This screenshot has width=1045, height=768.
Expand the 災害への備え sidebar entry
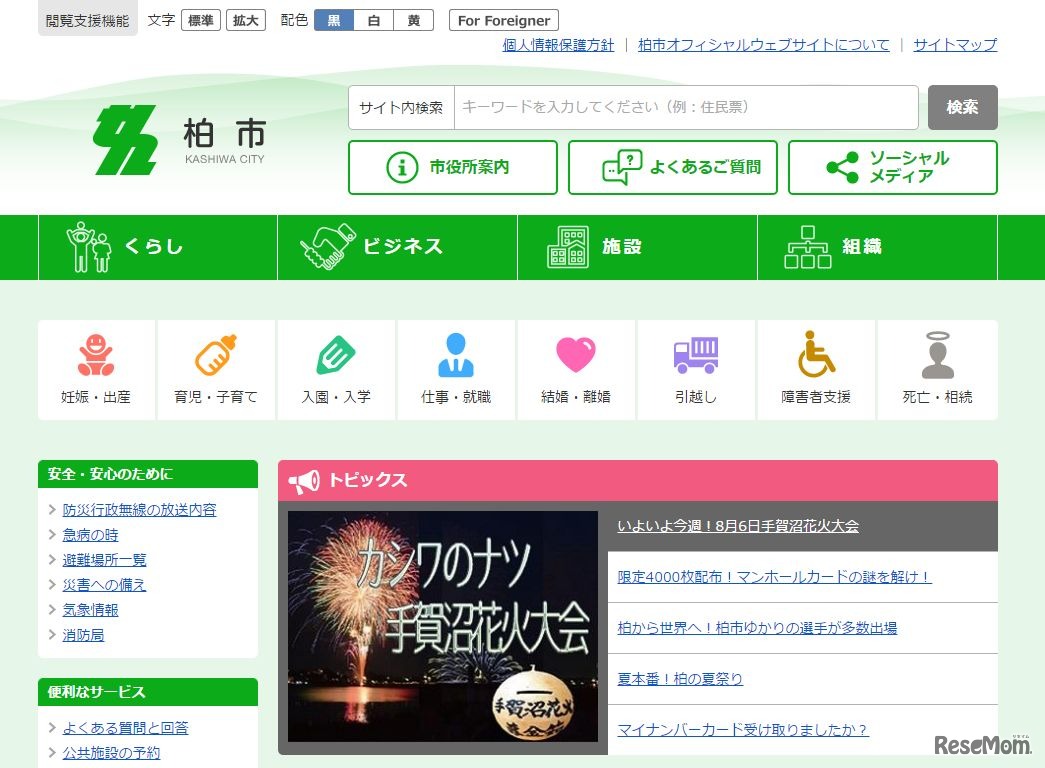click(104, 585)
